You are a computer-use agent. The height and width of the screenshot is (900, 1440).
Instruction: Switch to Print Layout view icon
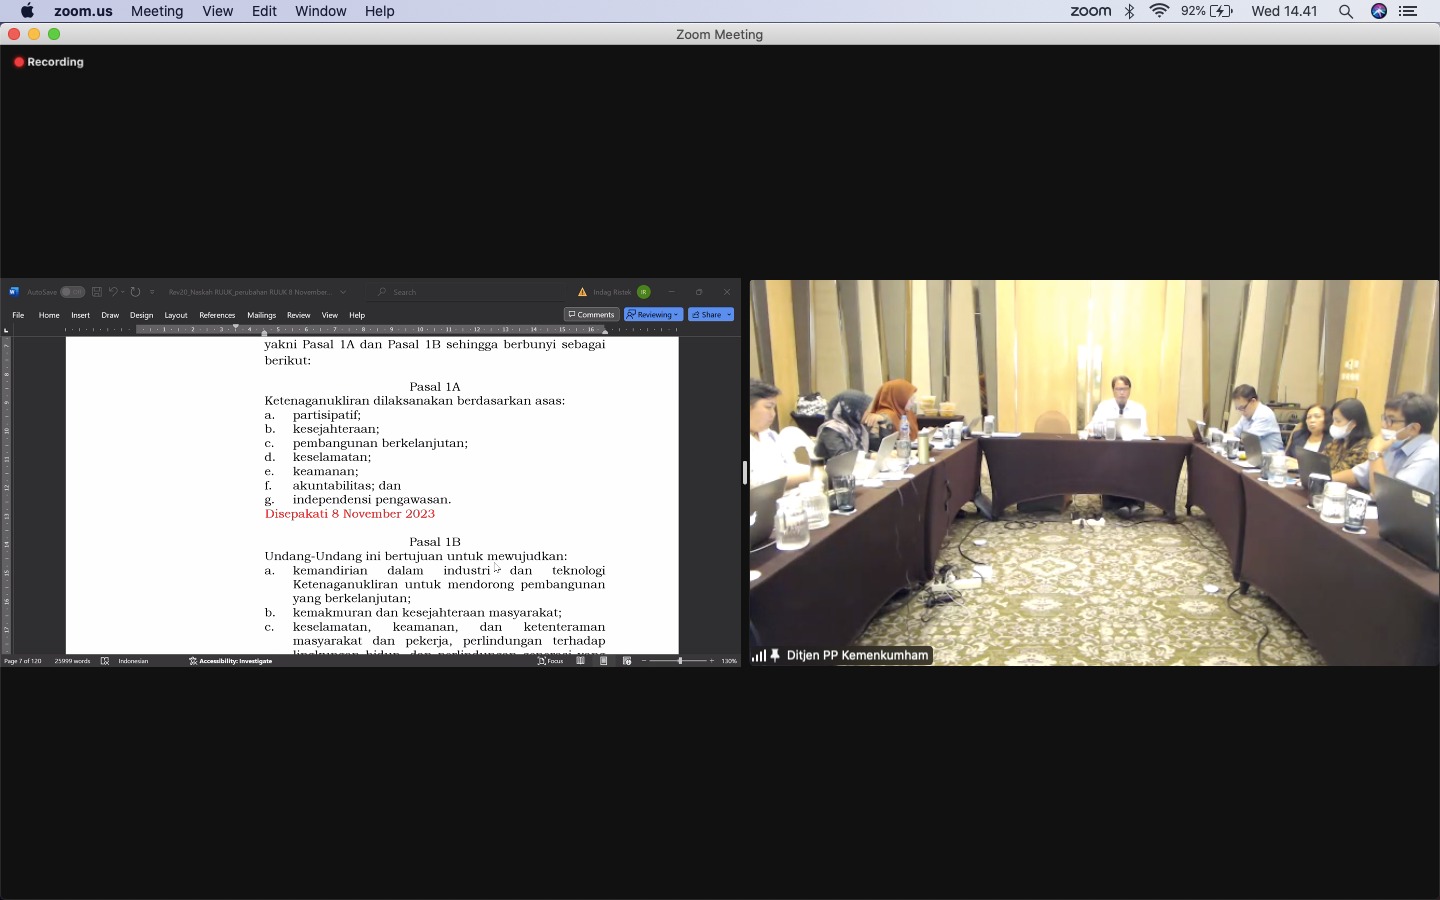[x=604, y=661]
